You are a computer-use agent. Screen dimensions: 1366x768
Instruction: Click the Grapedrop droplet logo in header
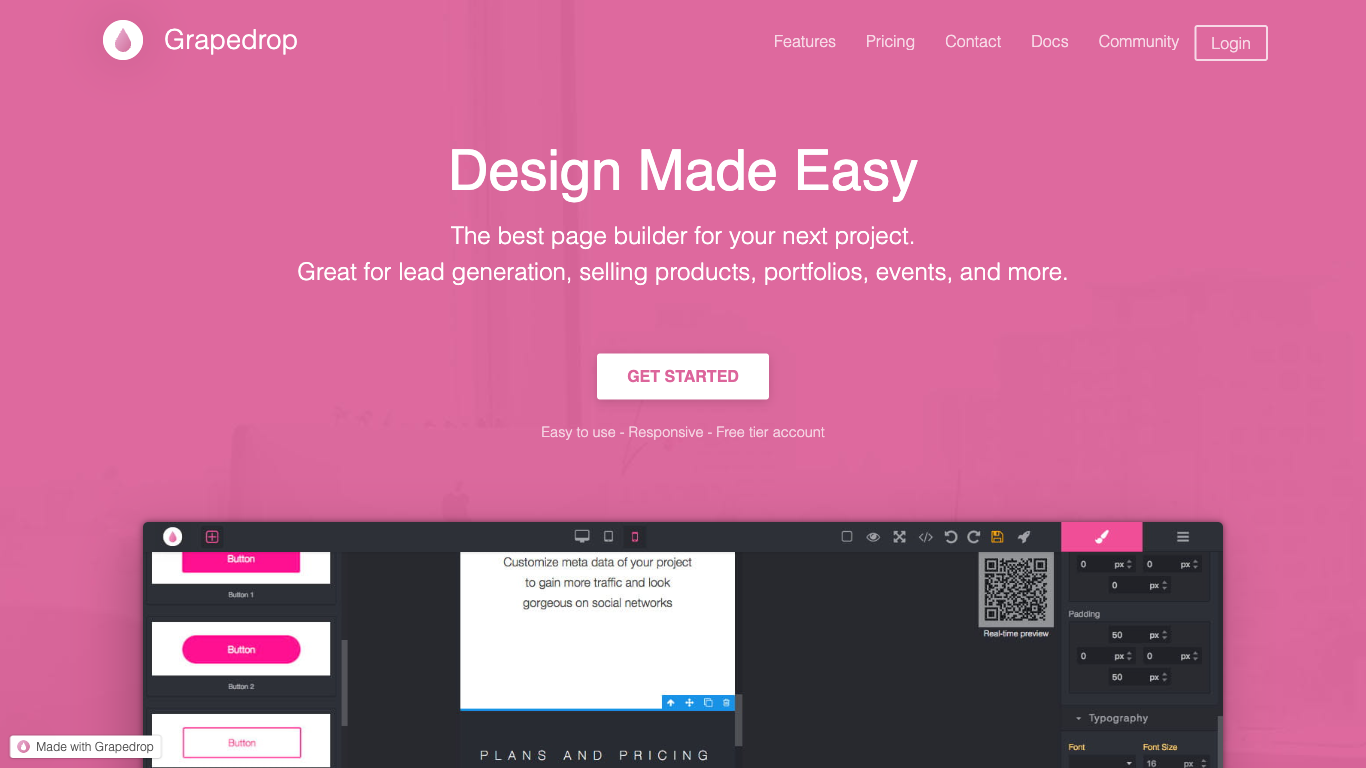(x=123, y=40)
